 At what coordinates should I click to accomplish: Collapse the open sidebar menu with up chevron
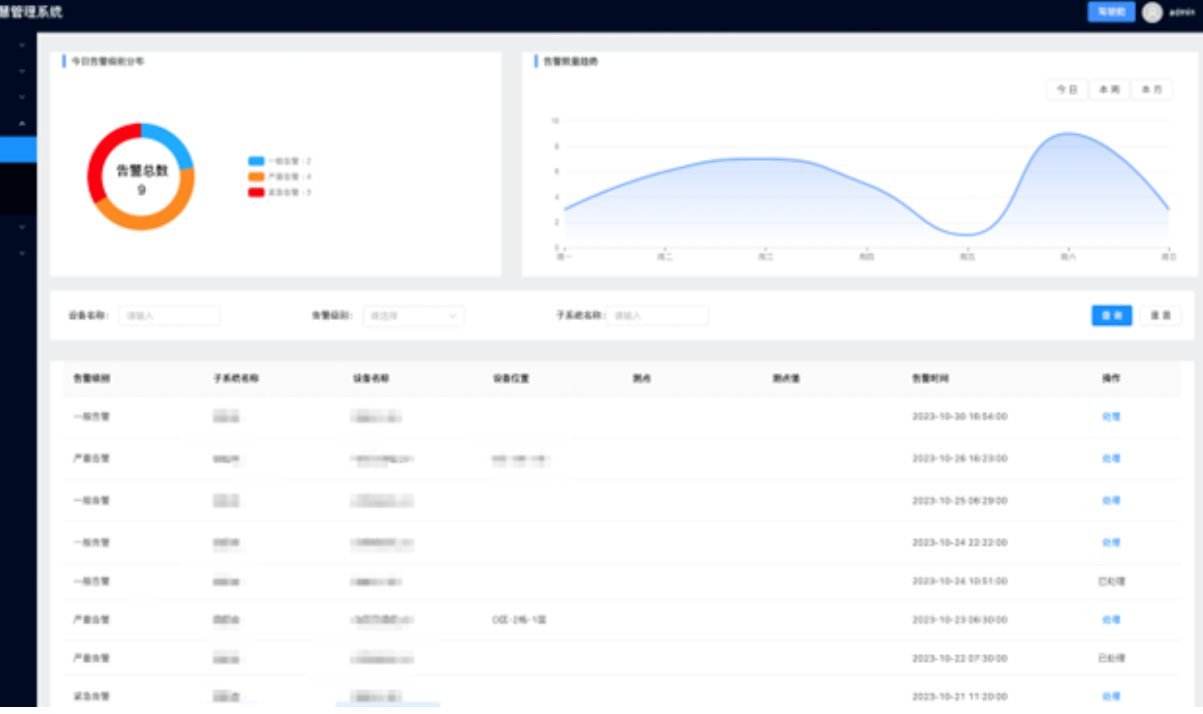tap(22, 124)
